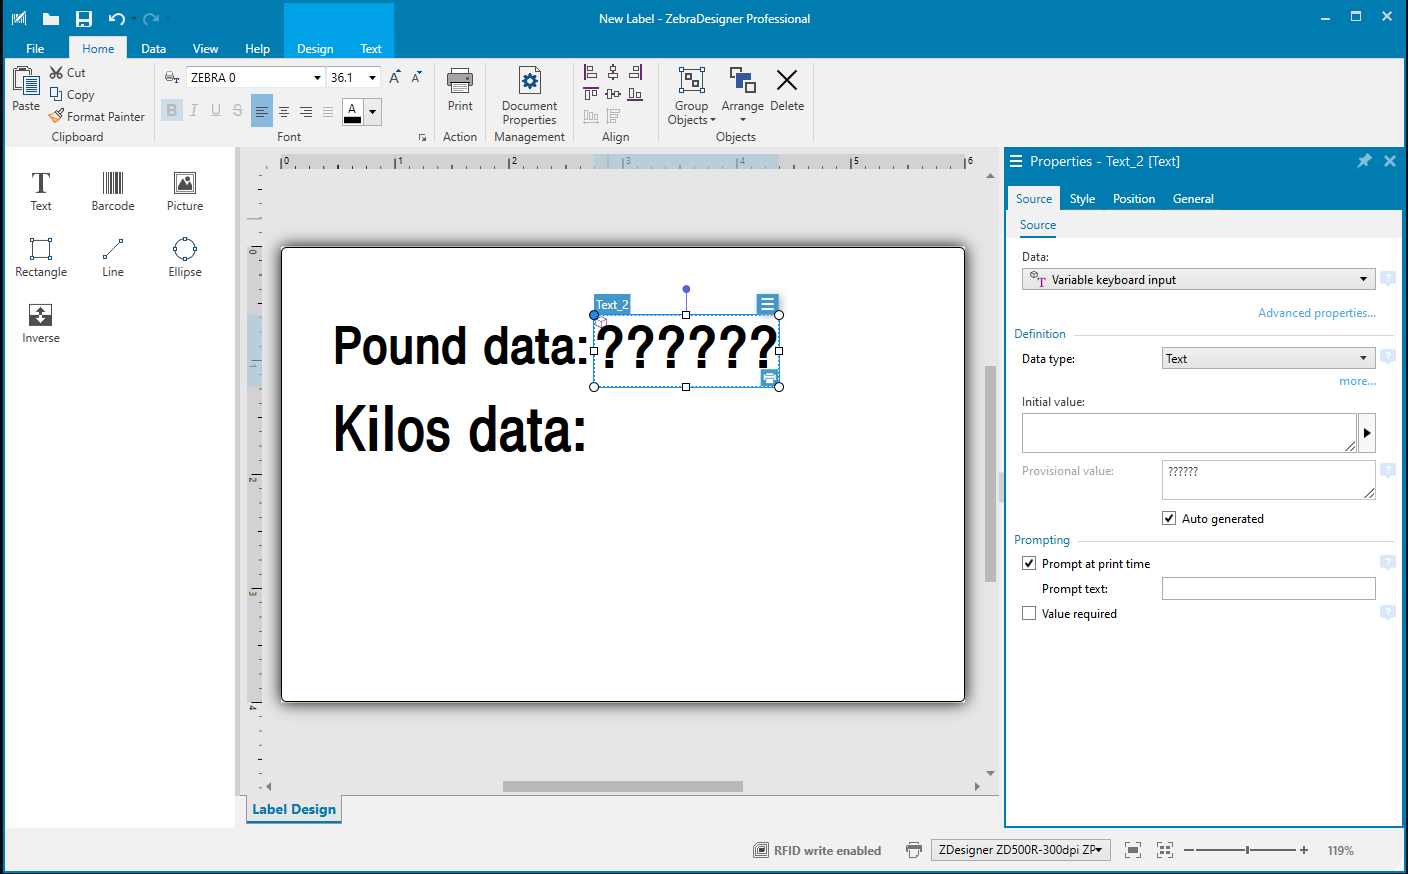Pin the Properties panel
The width and height of the screenshot is (1408, 874).
pos(1364,161)
